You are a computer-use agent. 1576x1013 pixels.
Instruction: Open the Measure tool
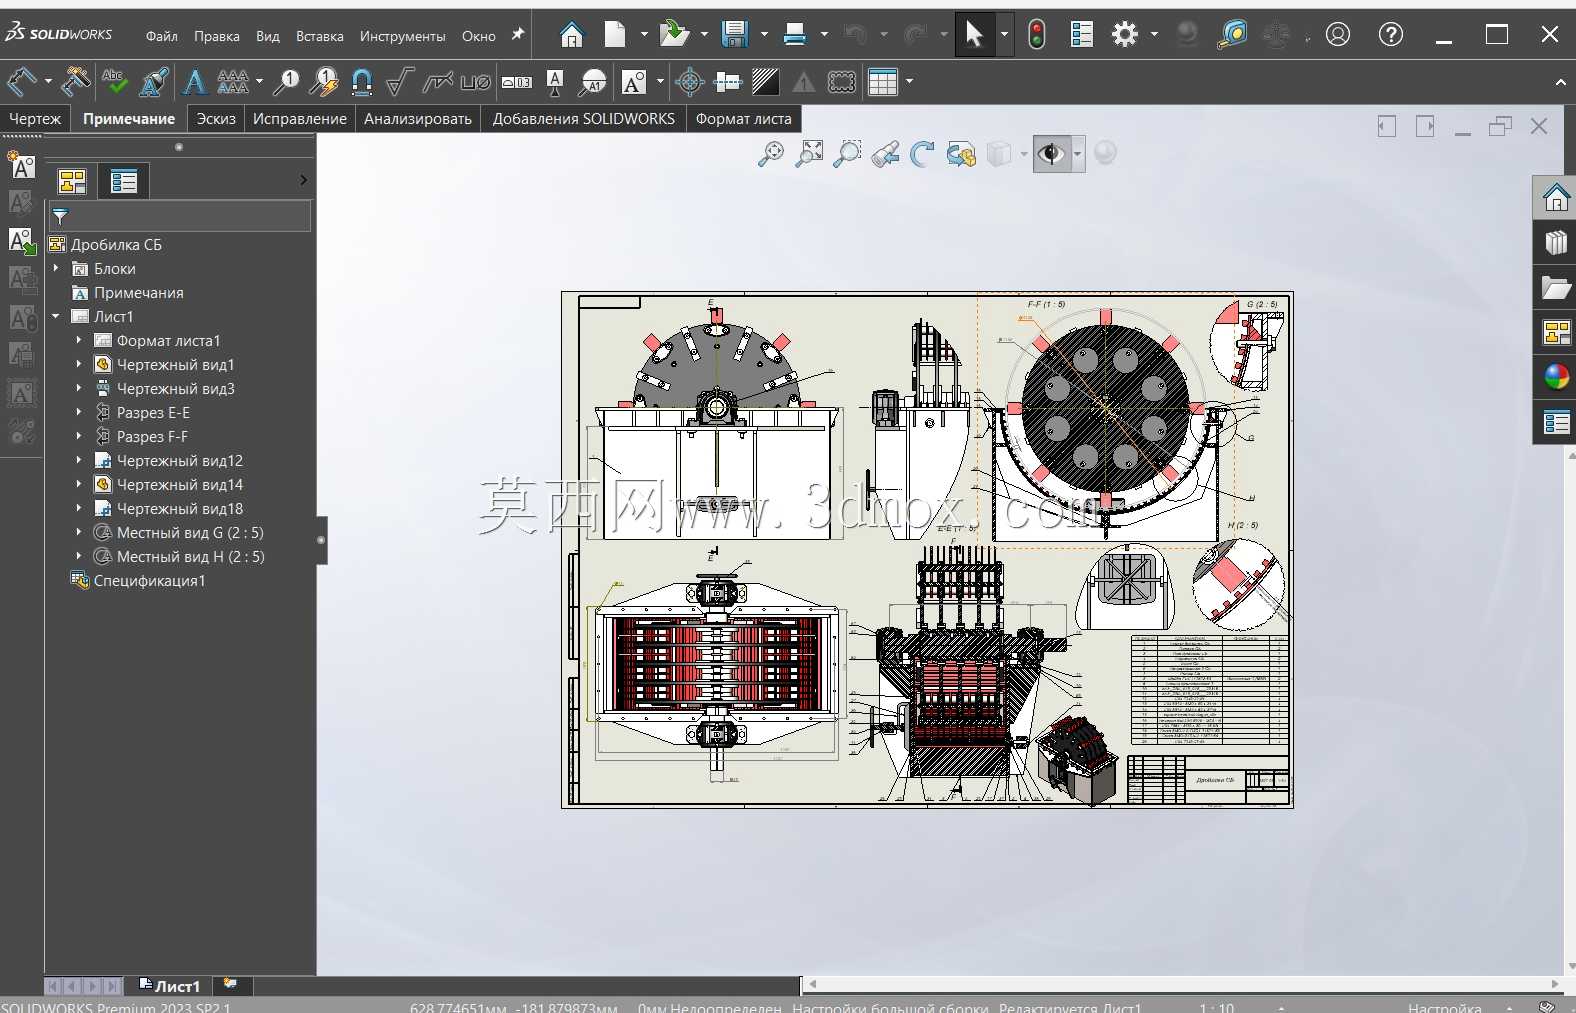point(1232,34)
